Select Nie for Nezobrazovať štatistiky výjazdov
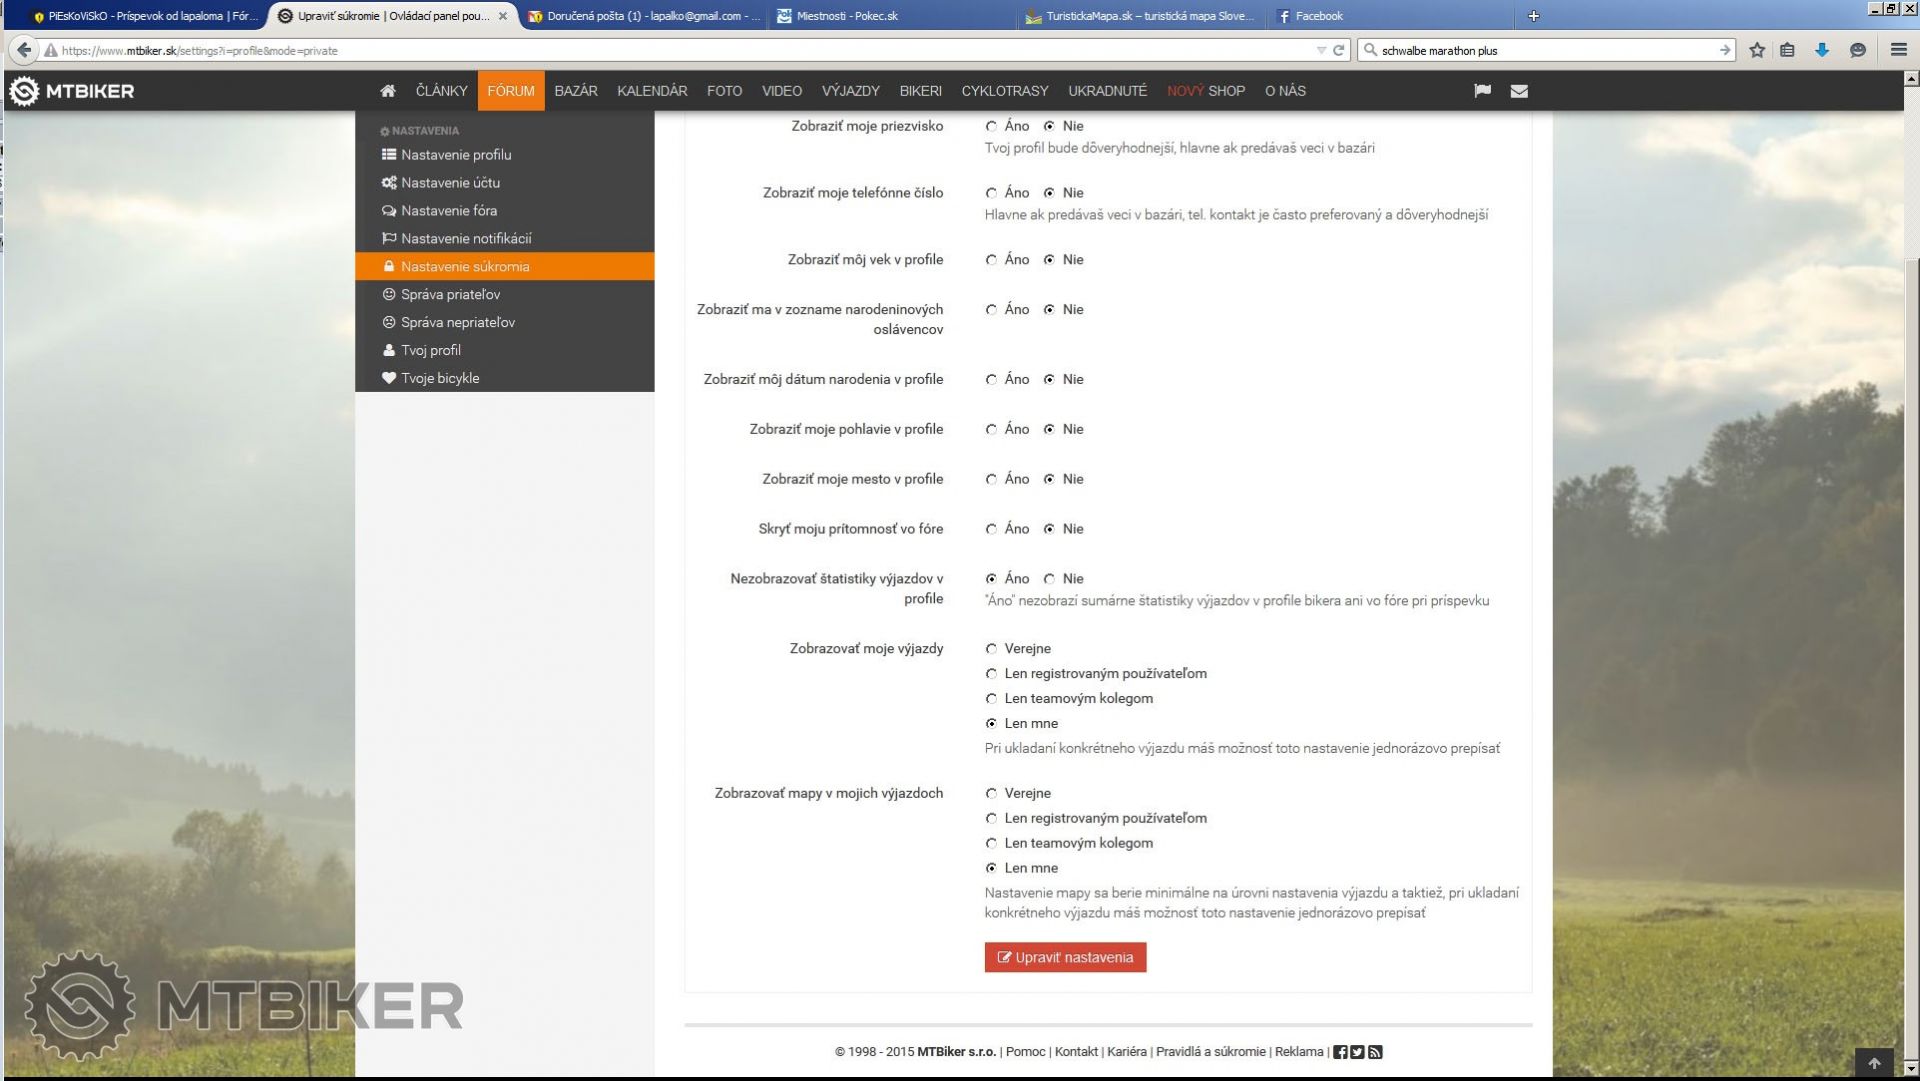Image resolution: width=1920 pixels, height=1081 pixels. pyautogui.click(x=1049, y=579)
